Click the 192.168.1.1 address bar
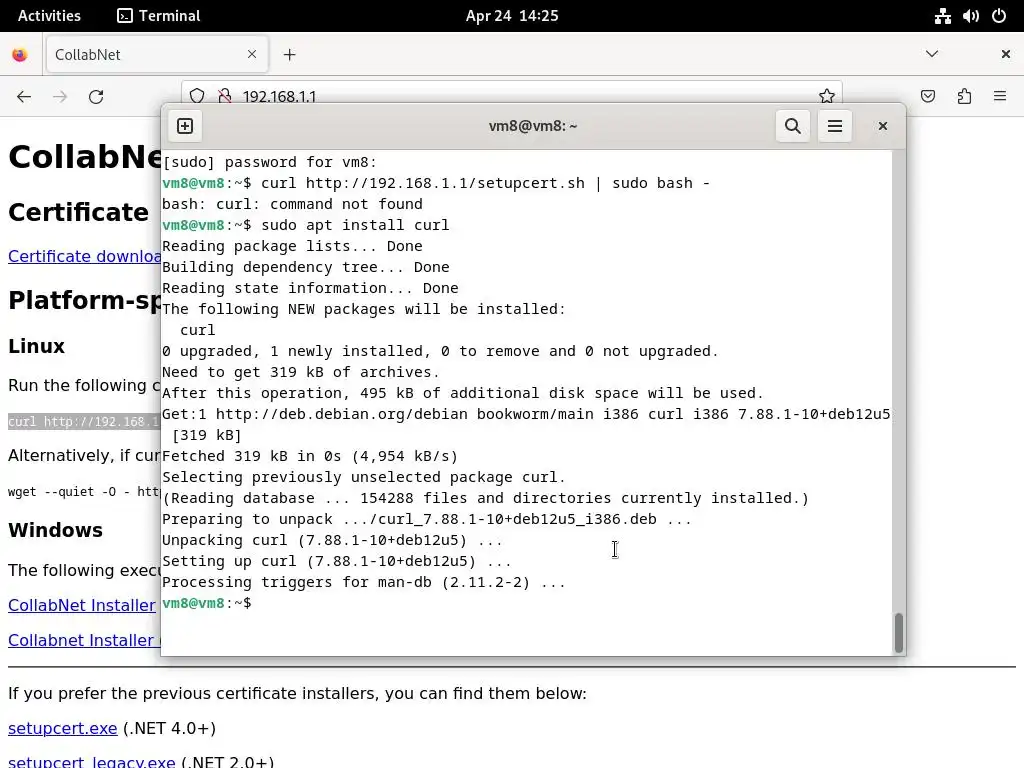 click(x=512, y=97)
